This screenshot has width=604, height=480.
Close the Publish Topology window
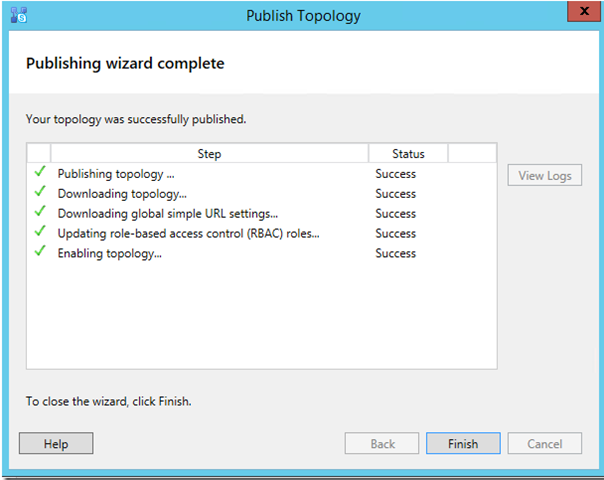pos(584,11)
